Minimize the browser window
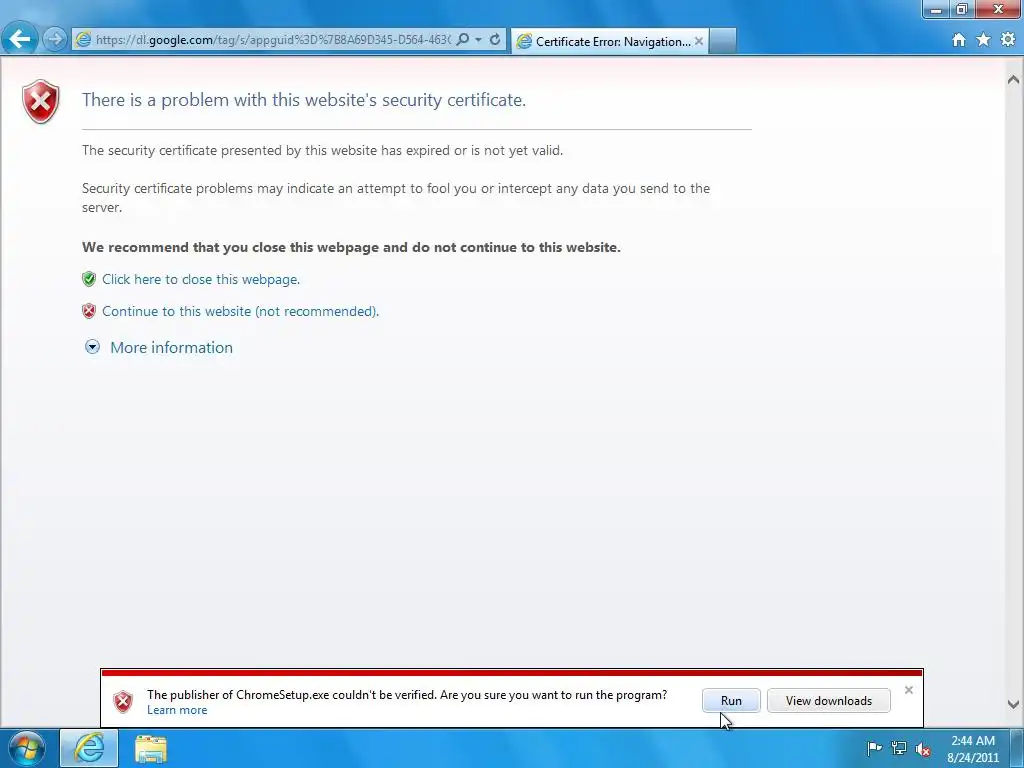Viewport: 1024px width, 768px height. point(936,9)
